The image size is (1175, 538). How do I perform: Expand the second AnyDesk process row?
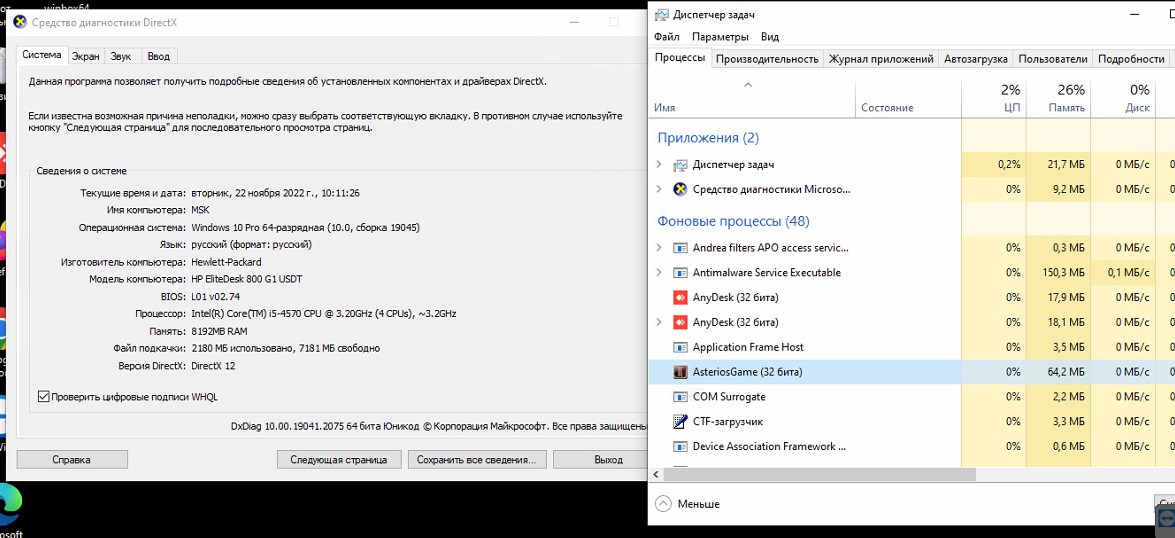659,322
